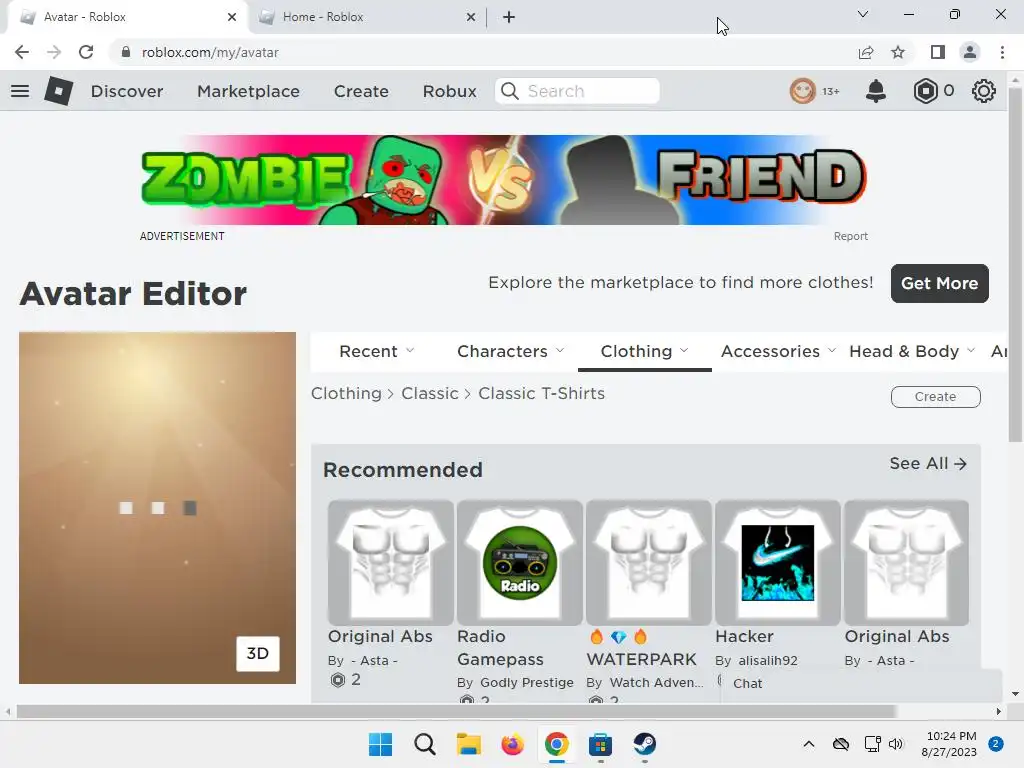Toggle the browser side panel icon
This screenshot has height=768, width=1024.
(938, 52)
